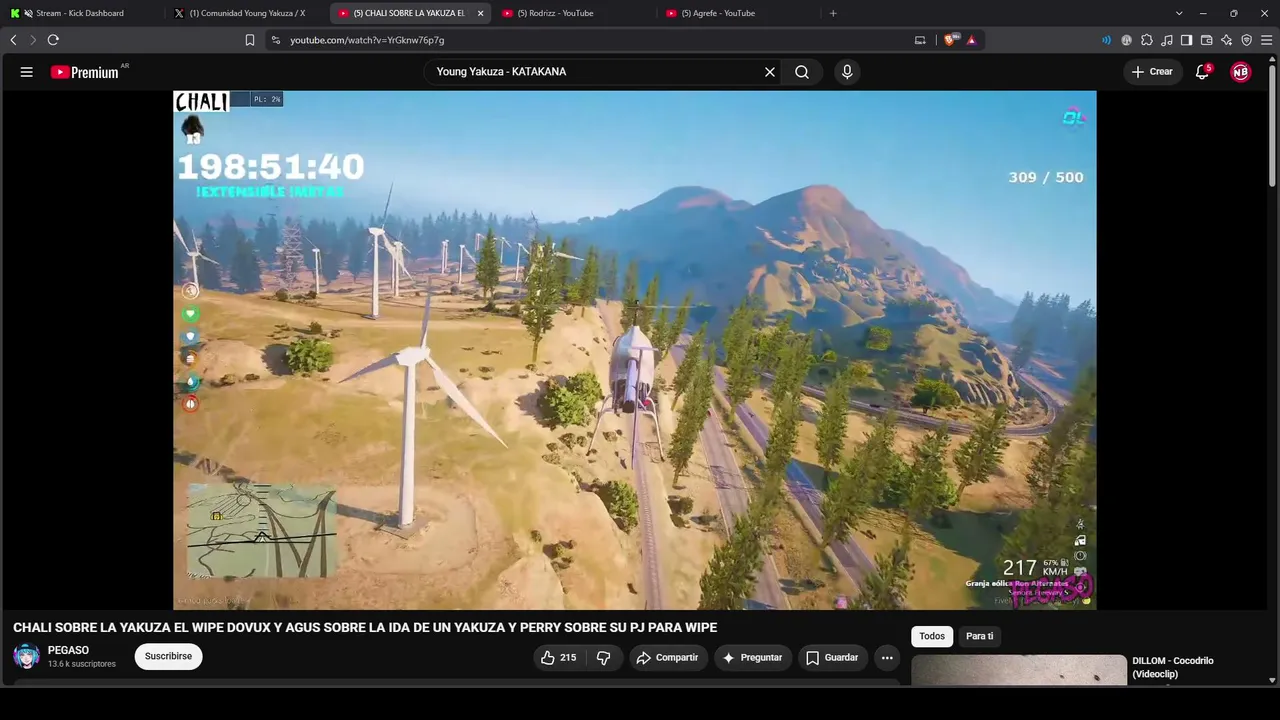Open site settings icon beside the URL
The image size is (1280, 720).
(276, 40)
